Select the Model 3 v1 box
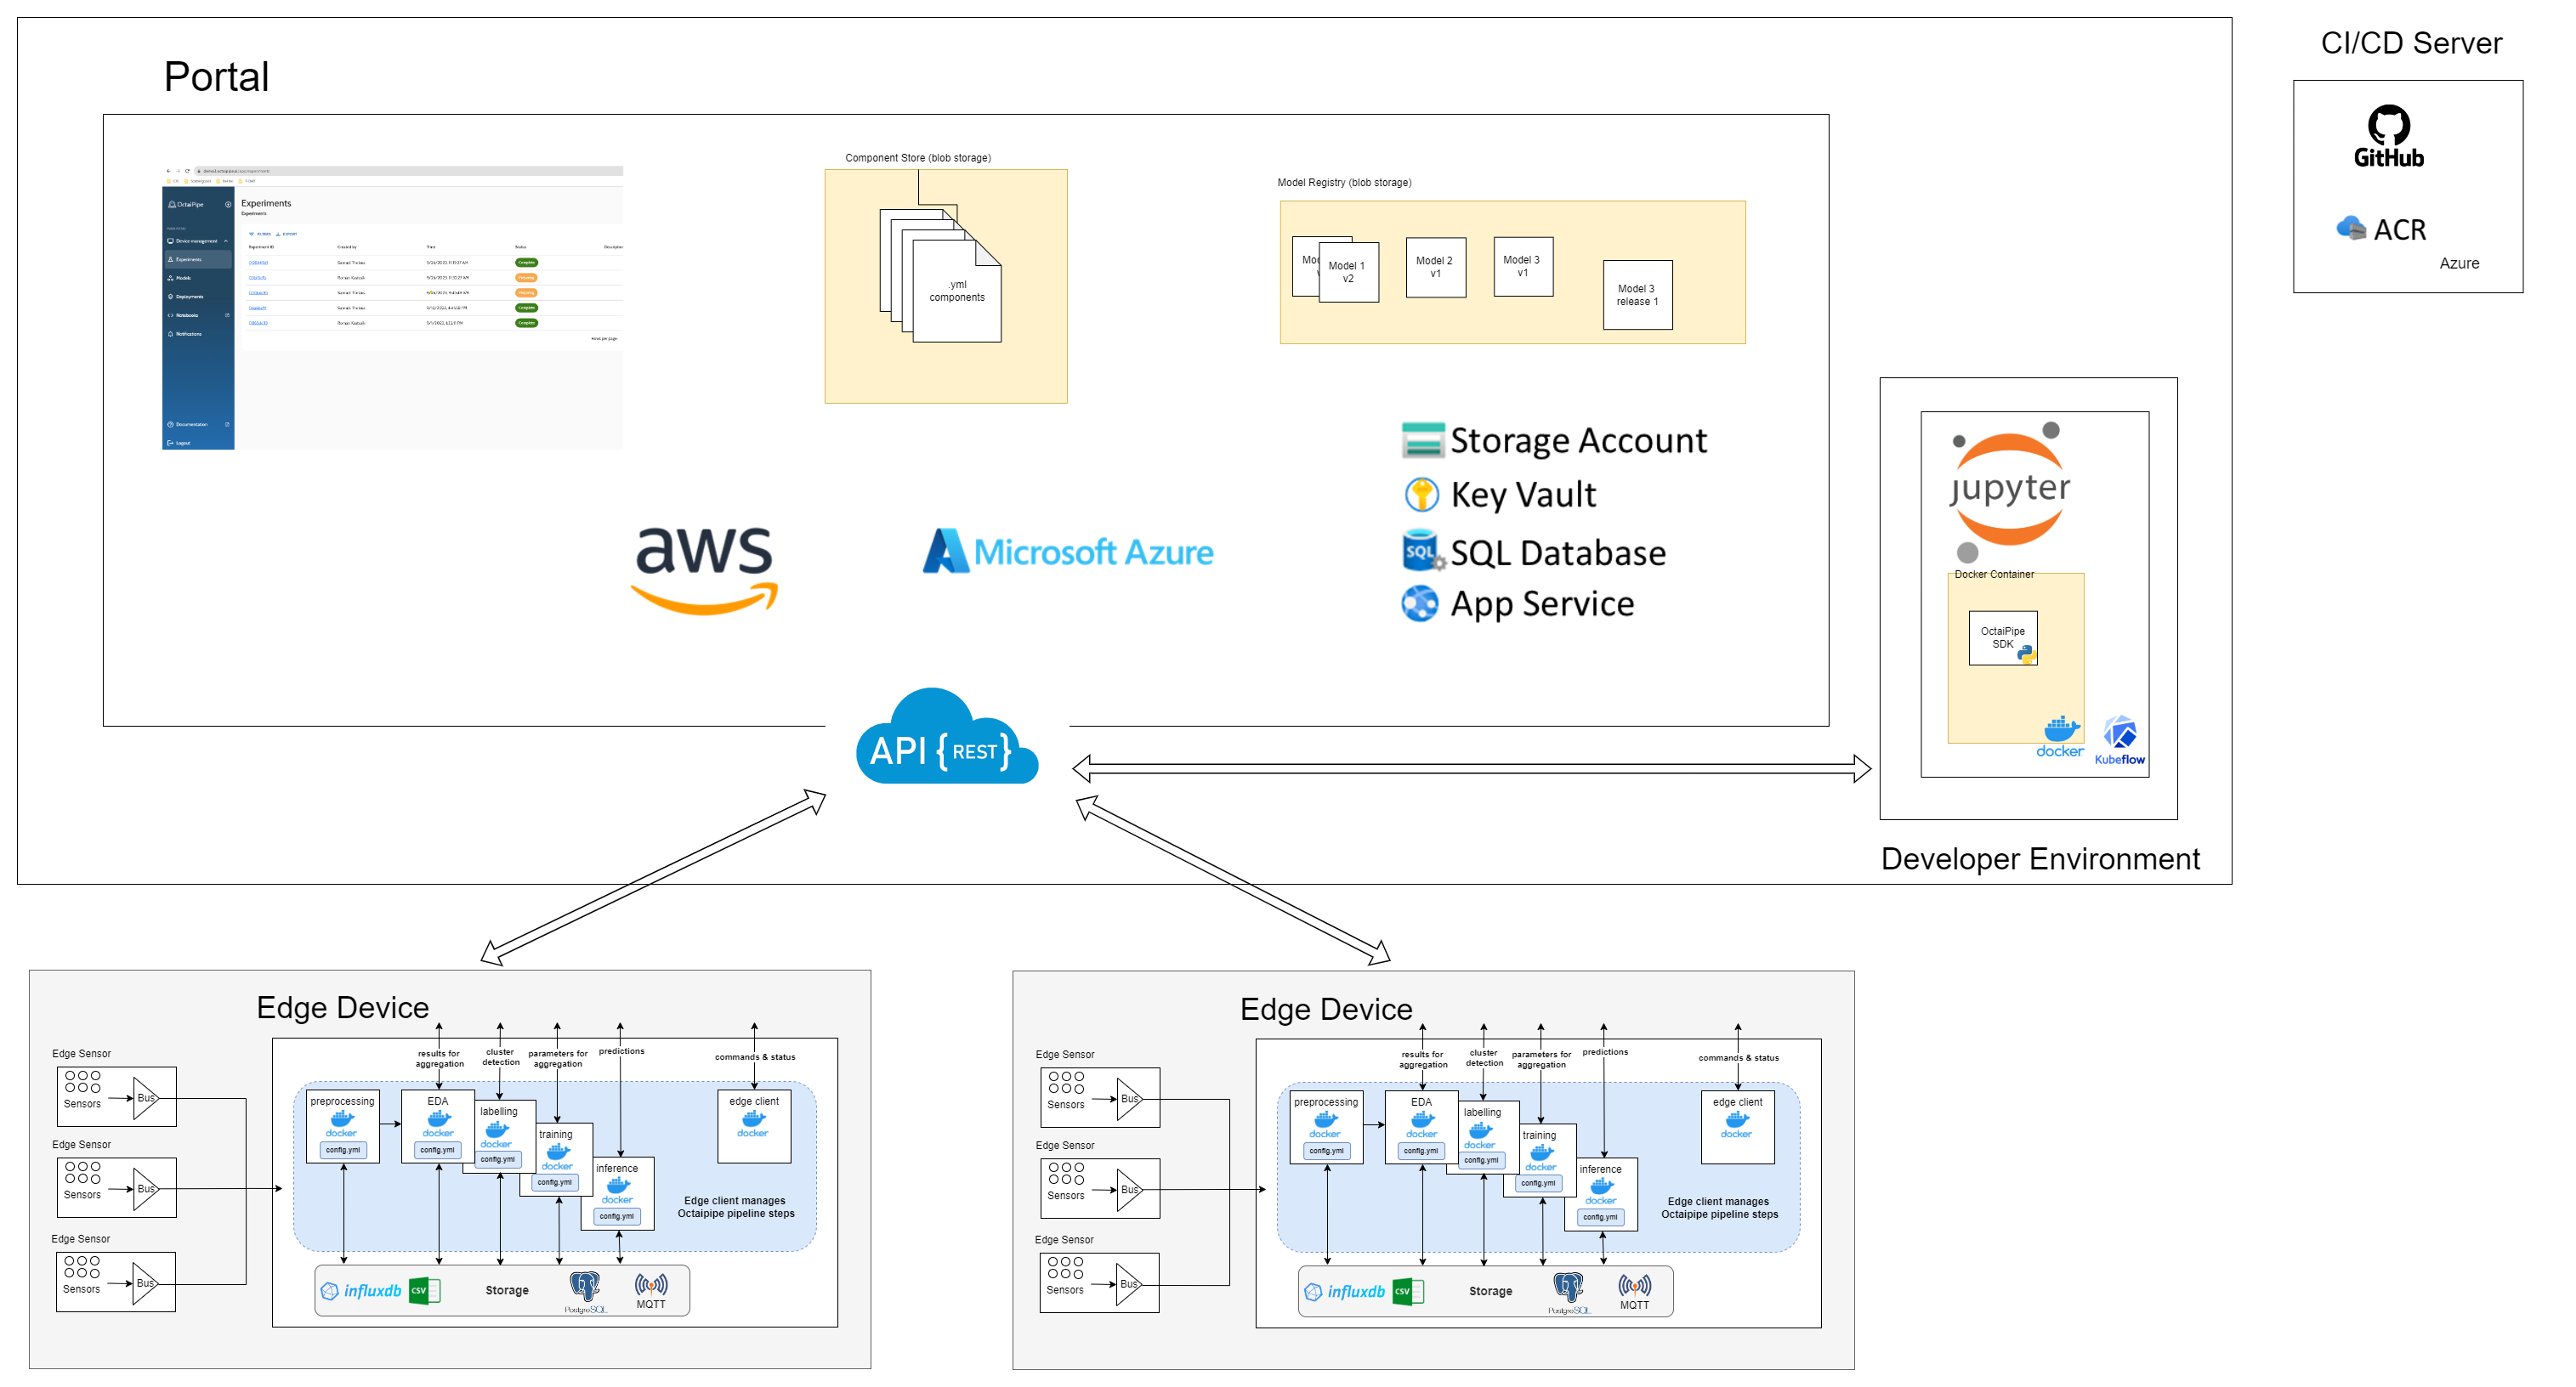This screenshot has width=2576, height=1387. point(1523,266)
